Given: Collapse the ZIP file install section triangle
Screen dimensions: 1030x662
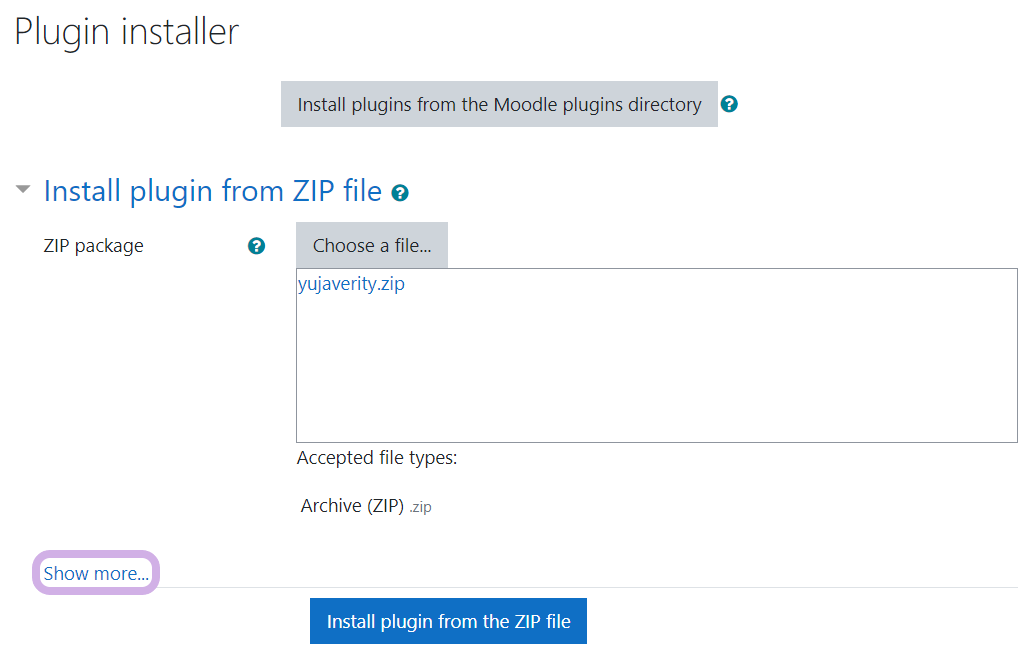Looking at the screenshot, I should pyautogui.click(x=23, y=189).
